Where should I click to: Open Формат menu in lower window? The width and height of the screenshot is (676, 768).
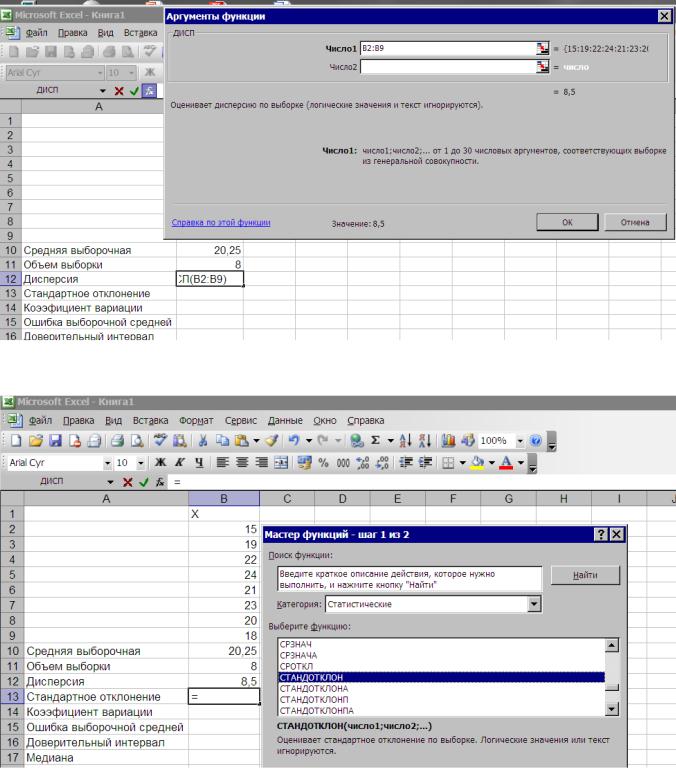196,420
